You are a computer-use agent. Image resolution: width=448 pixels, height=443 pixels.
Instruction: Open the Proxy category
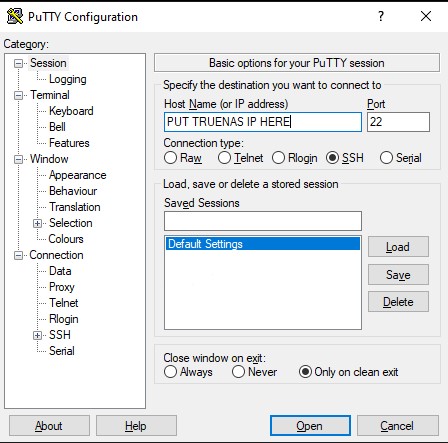(x=62, y=287)
